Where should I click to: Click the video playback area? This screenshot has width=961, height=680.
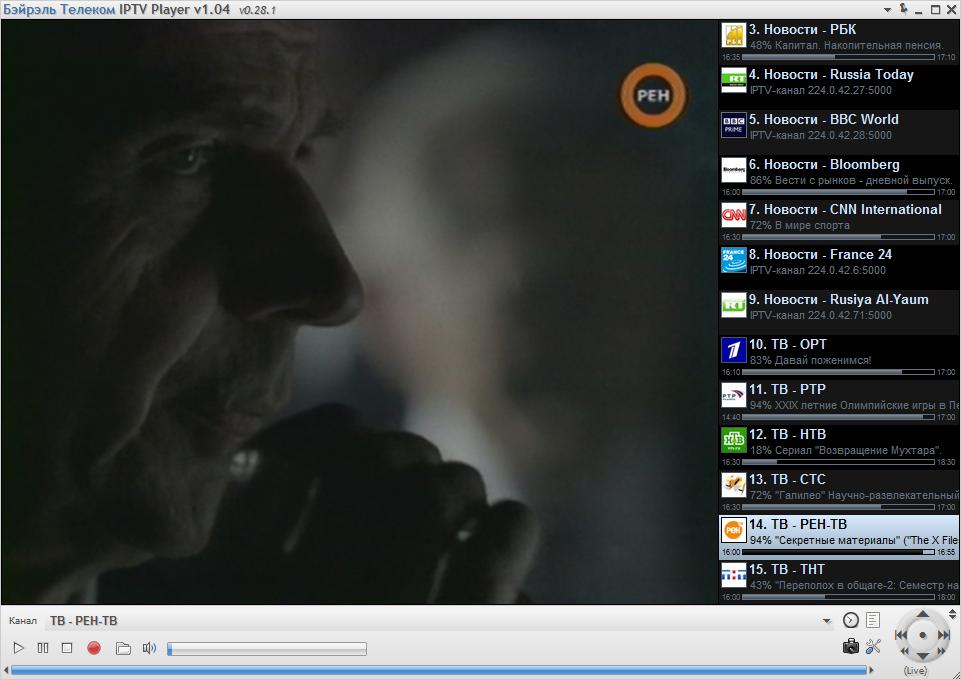click(359, 312)
